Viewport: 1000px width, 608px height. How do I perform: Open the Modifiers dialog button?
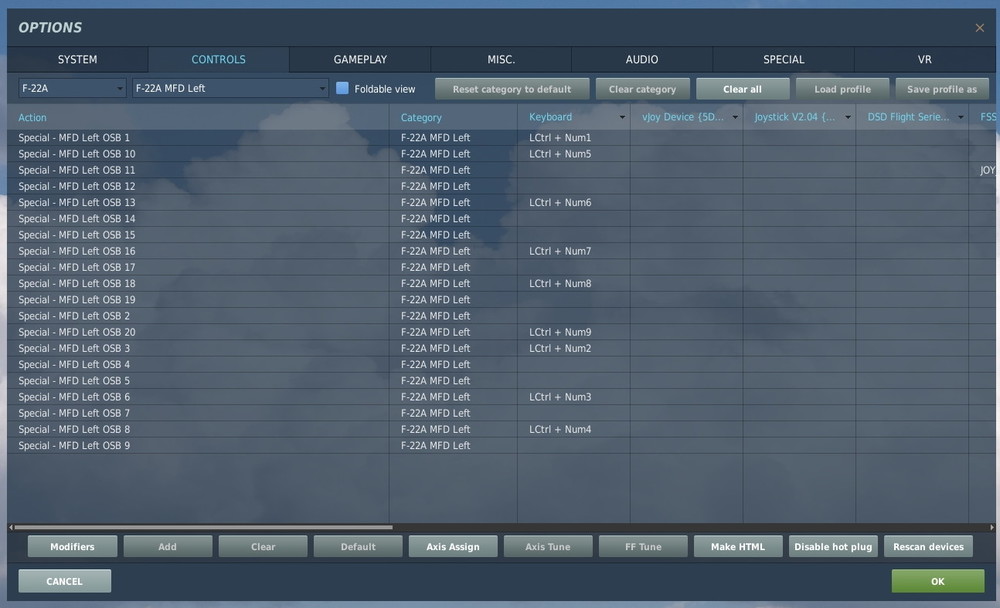pos(72,546)
